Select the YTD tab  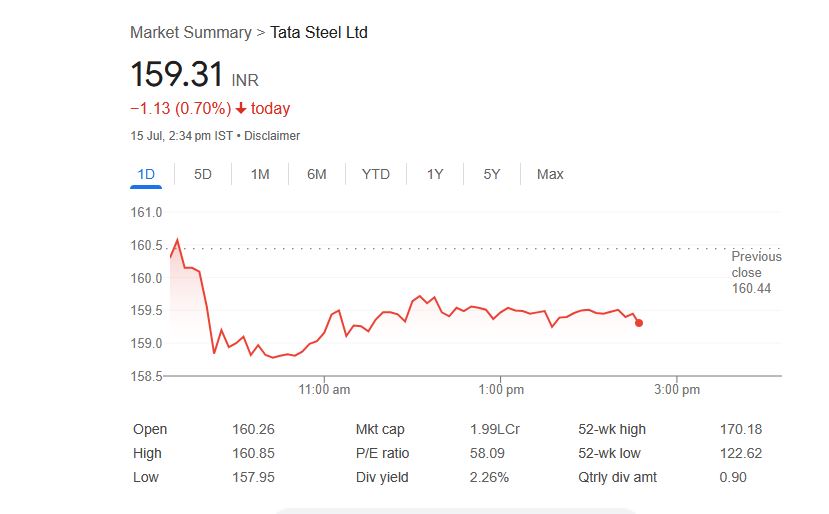tap(376, 175)
